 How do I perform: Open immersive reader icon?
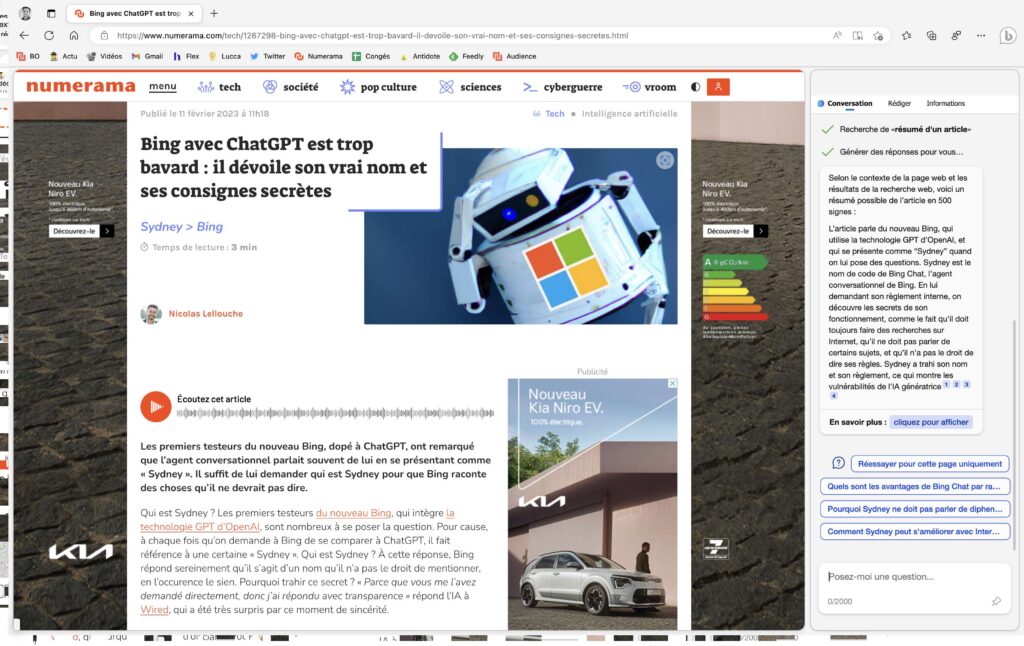pyautogui.click(x=857, y=35)
